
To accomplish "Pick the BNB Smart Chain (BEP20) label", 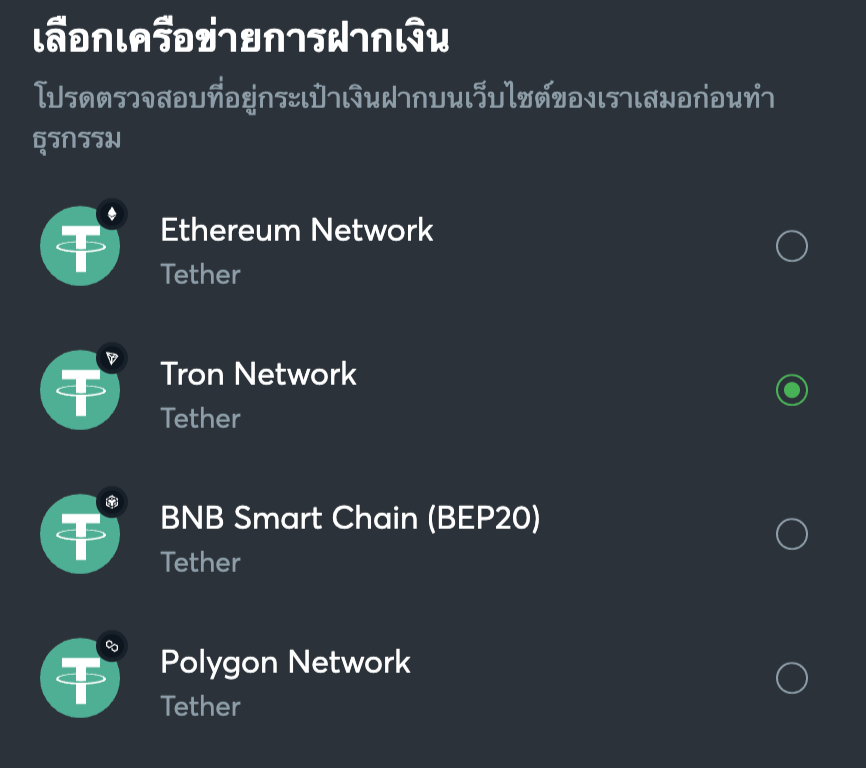I will point(350,518).
